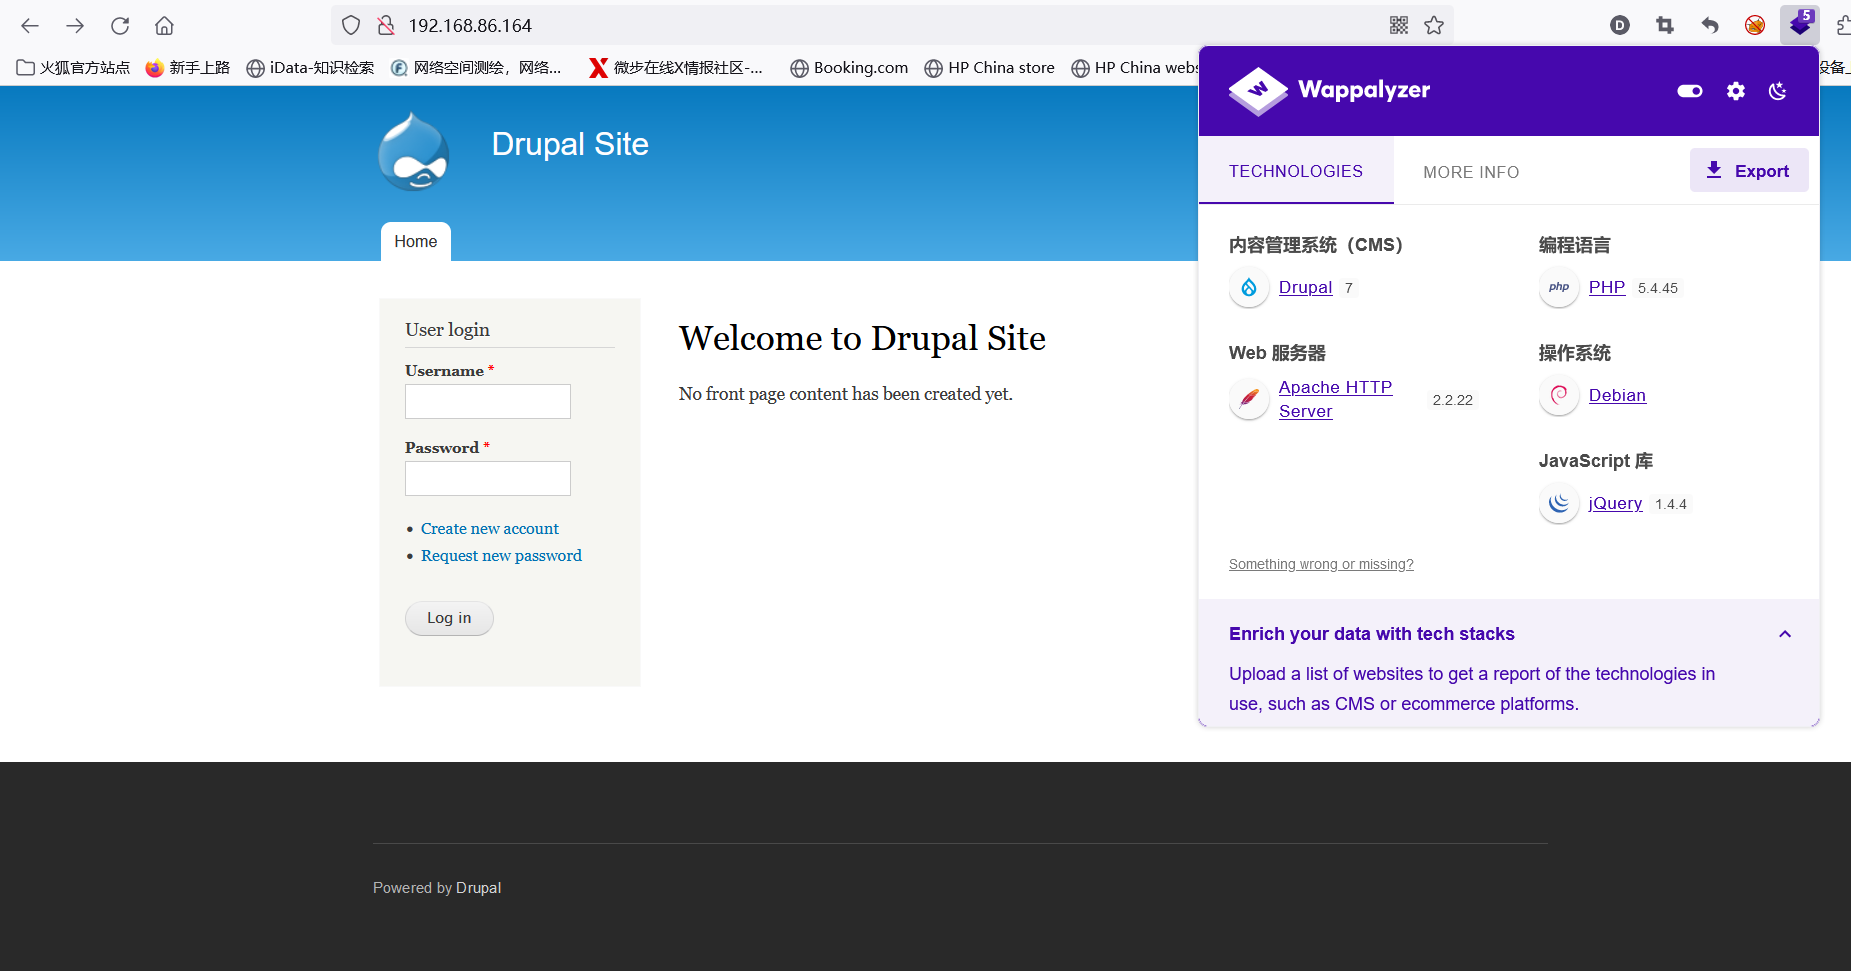1851x971 pixels.
Task: Click the jQuery icon in Wappalyzer
Action: click(1559, 504)
